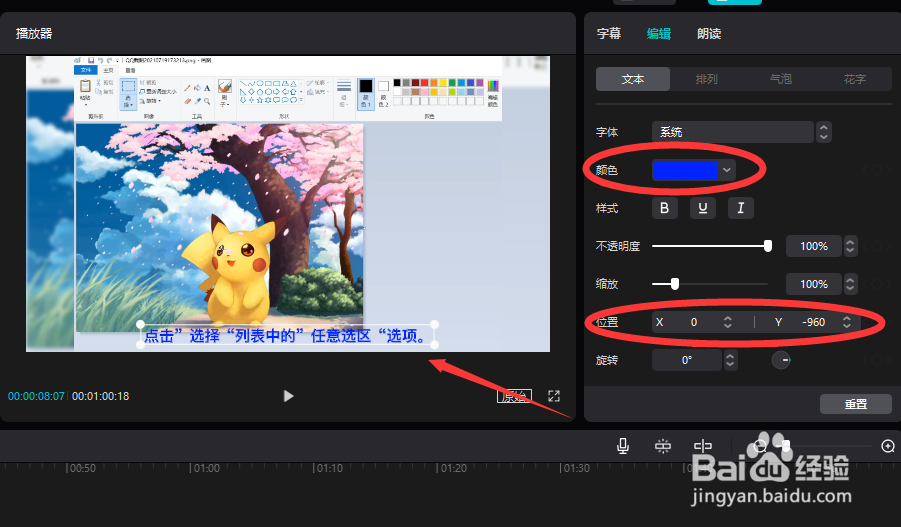Click the scale 100% value field
This screenshot has height=527, width=901.
[x=814, y=284]
